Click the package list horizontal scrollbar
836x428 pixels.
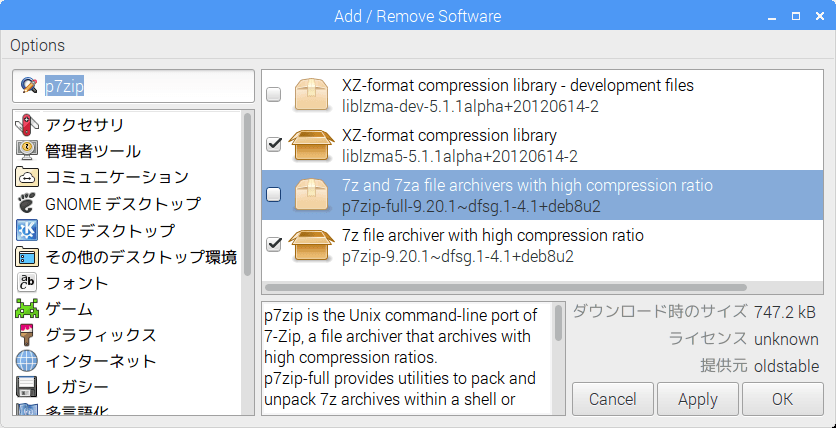tap(505, 287)
